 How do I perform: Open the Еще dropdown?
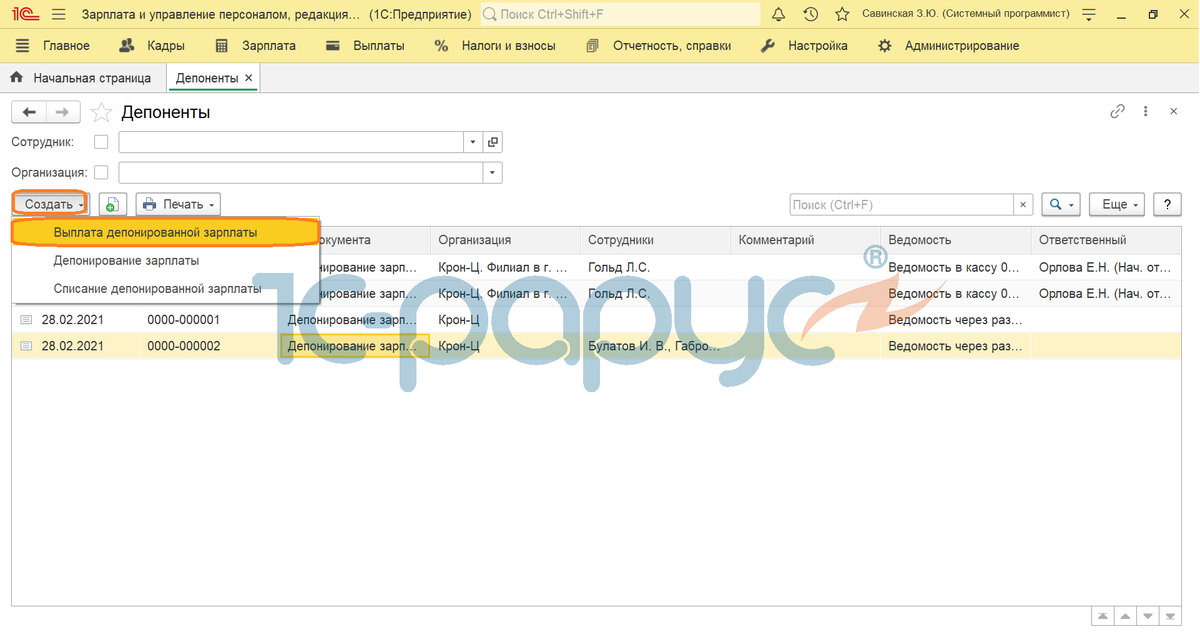tap(1119, 204)
